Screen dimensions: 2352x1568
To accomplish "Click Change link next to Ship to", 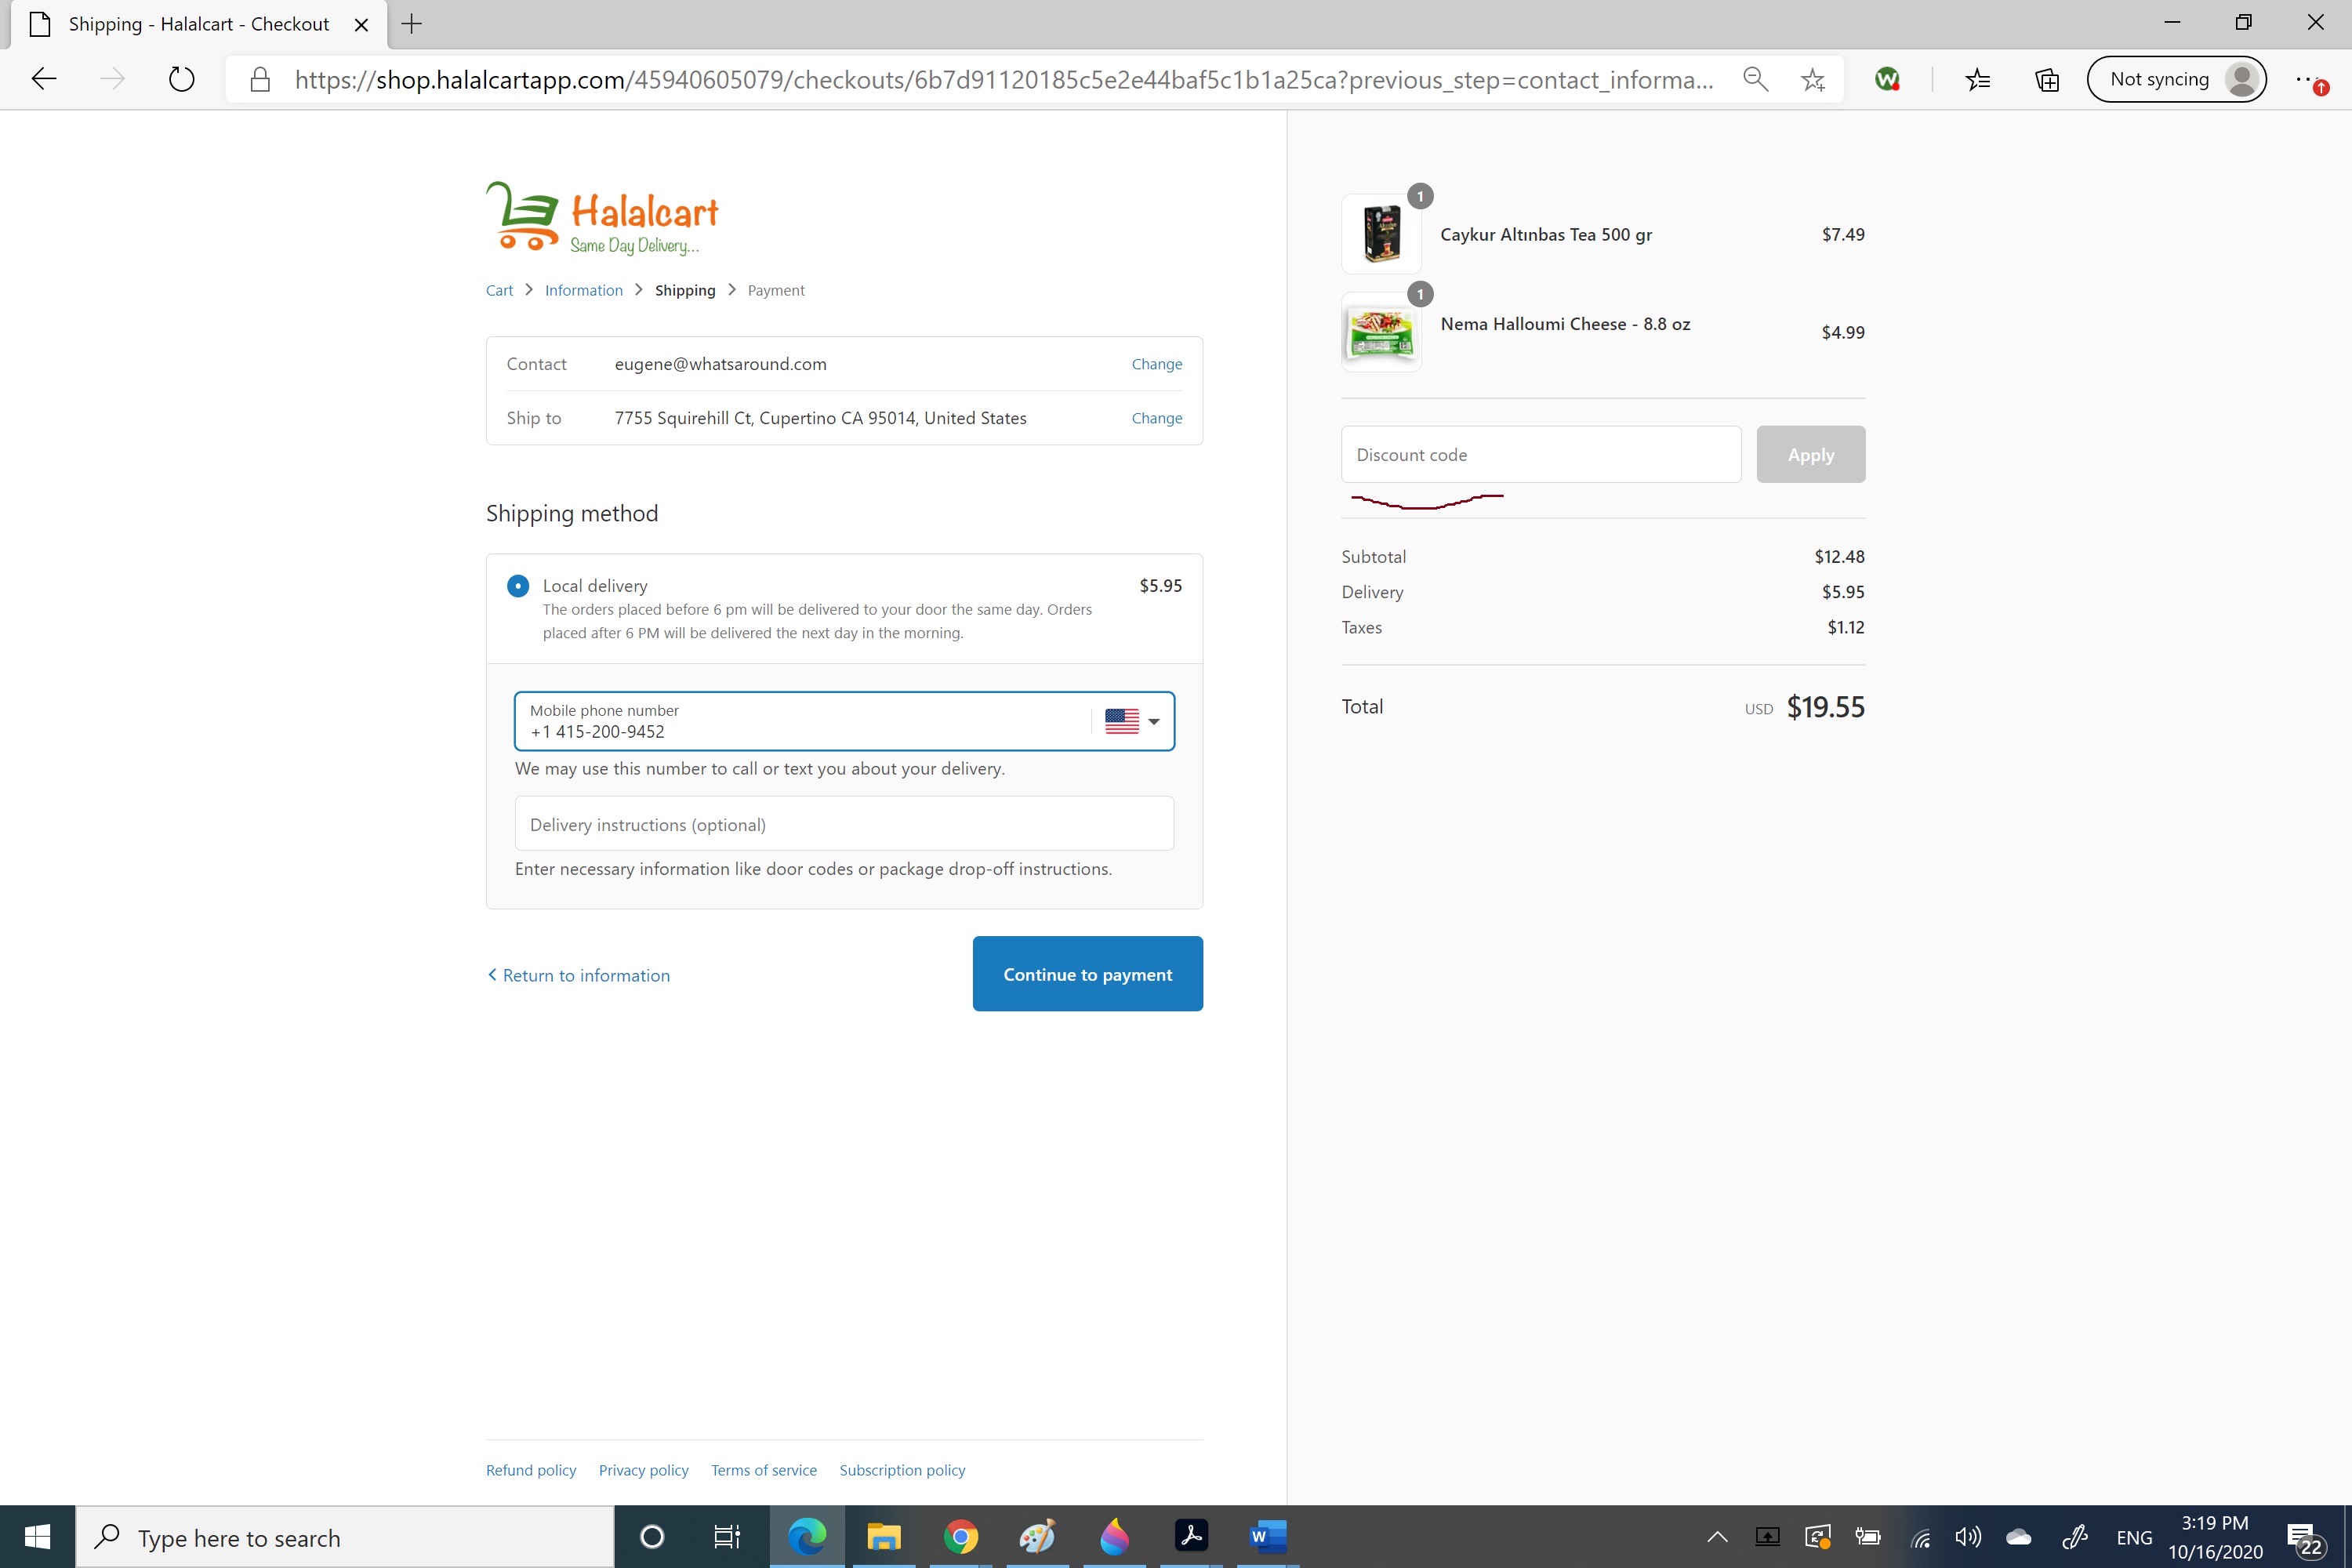I will (x=1156, y=418).
